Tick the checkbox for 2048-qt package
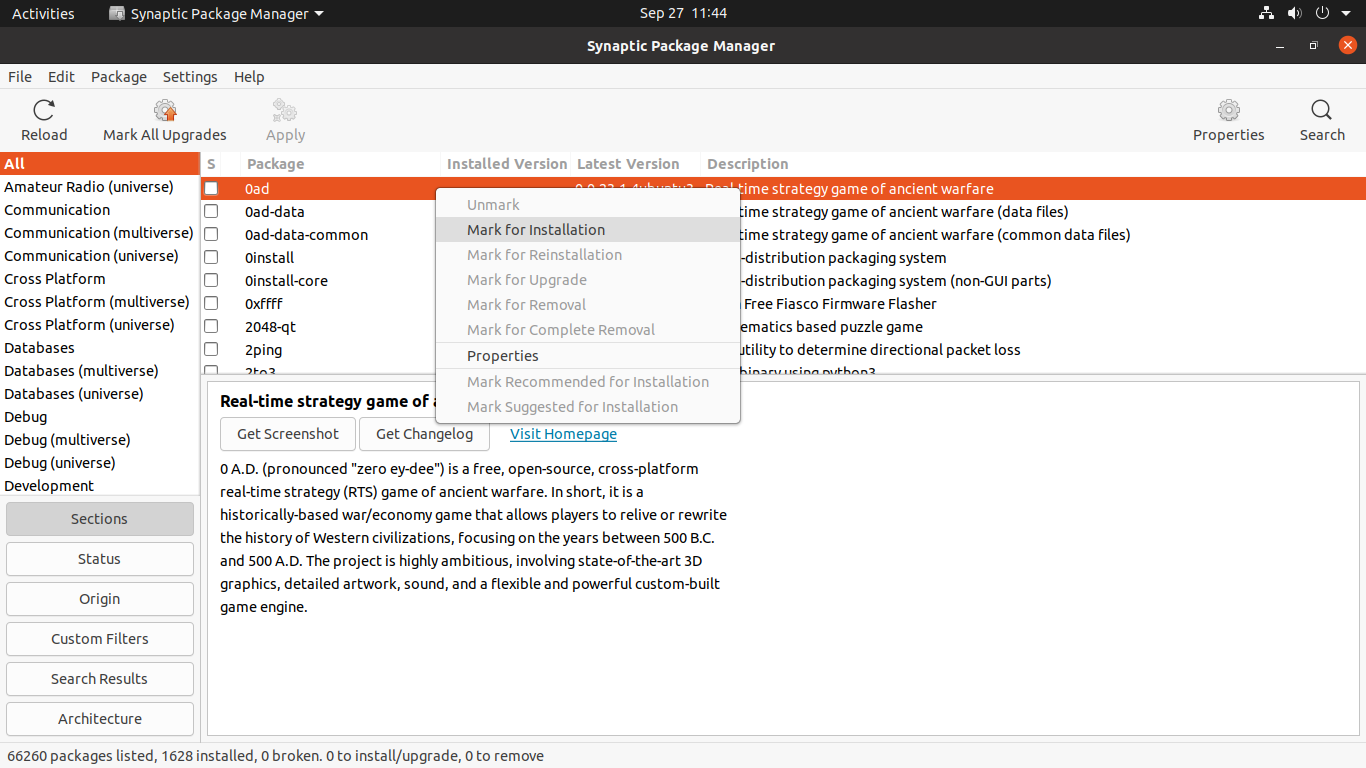1366x768 pixels. [211, 326]
